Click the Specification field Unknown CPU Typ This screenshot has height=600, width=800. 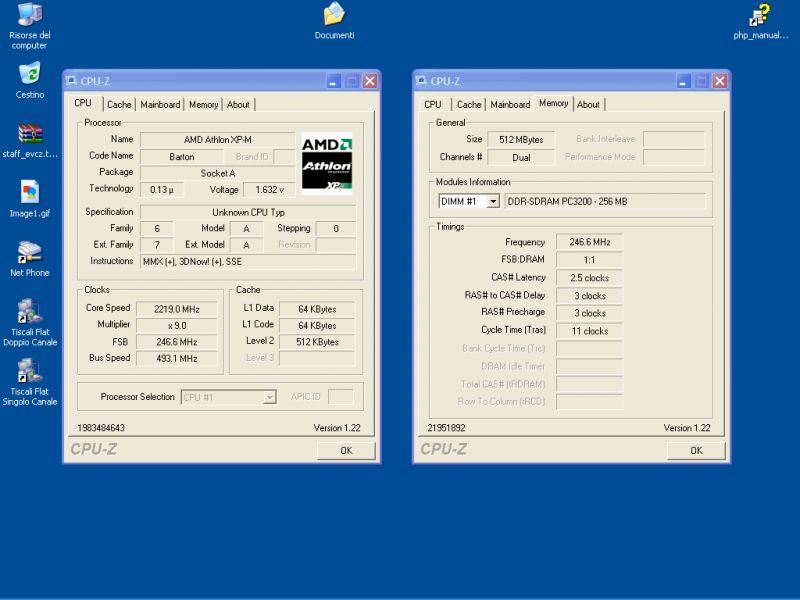coord(248,212)
